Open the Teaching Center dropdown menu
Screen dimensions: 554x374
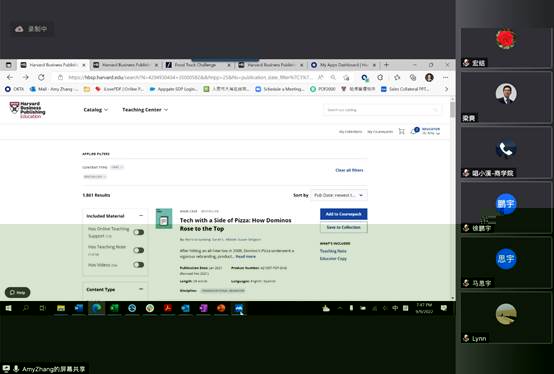145,110
